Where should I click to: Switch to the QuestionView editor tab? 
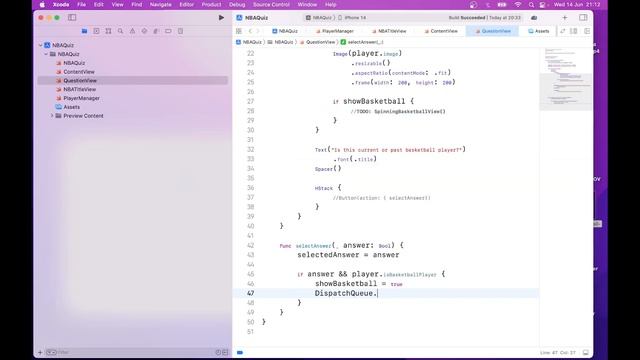493,31
